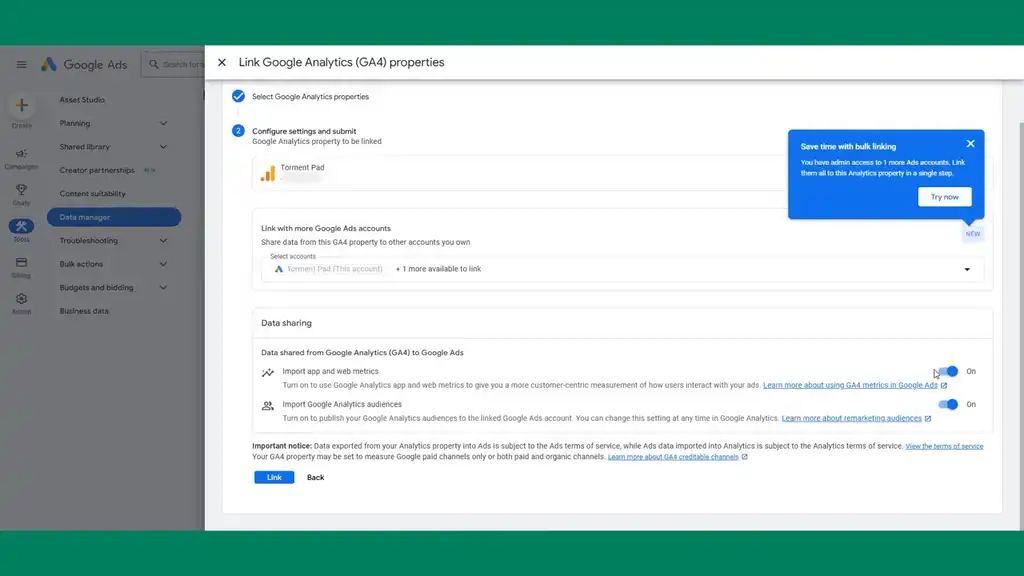Open the View the terms of service link

(947, 445)
